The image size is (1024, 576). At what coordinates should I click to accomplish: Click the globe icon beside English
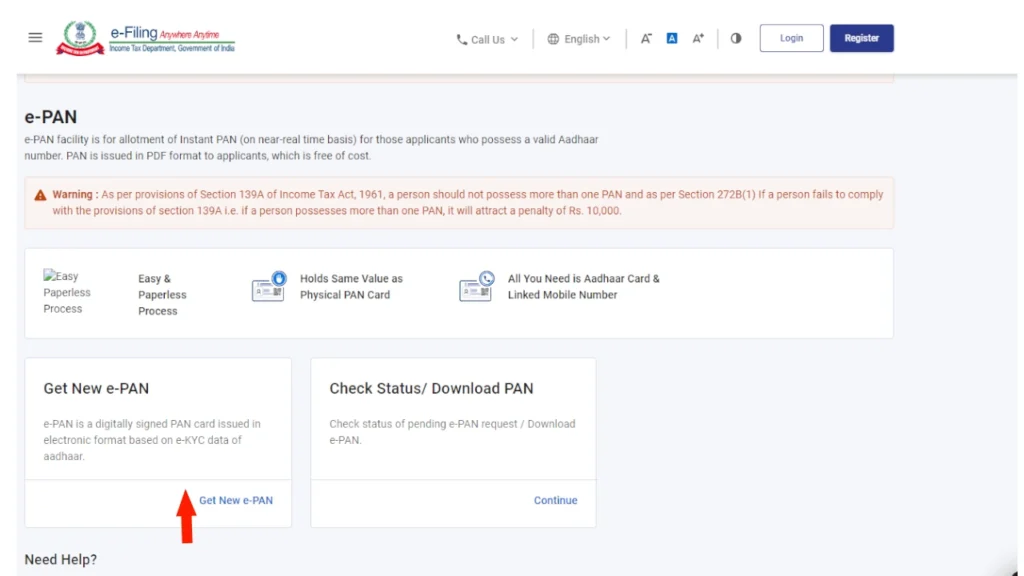553,39
